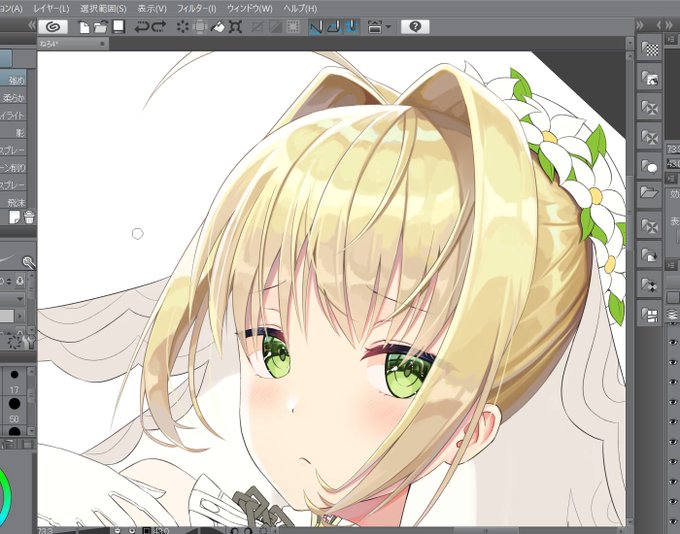Pick hue on the color wheel ring
Image resolution: width=680 pixels, height=534 pixels.
7,495
